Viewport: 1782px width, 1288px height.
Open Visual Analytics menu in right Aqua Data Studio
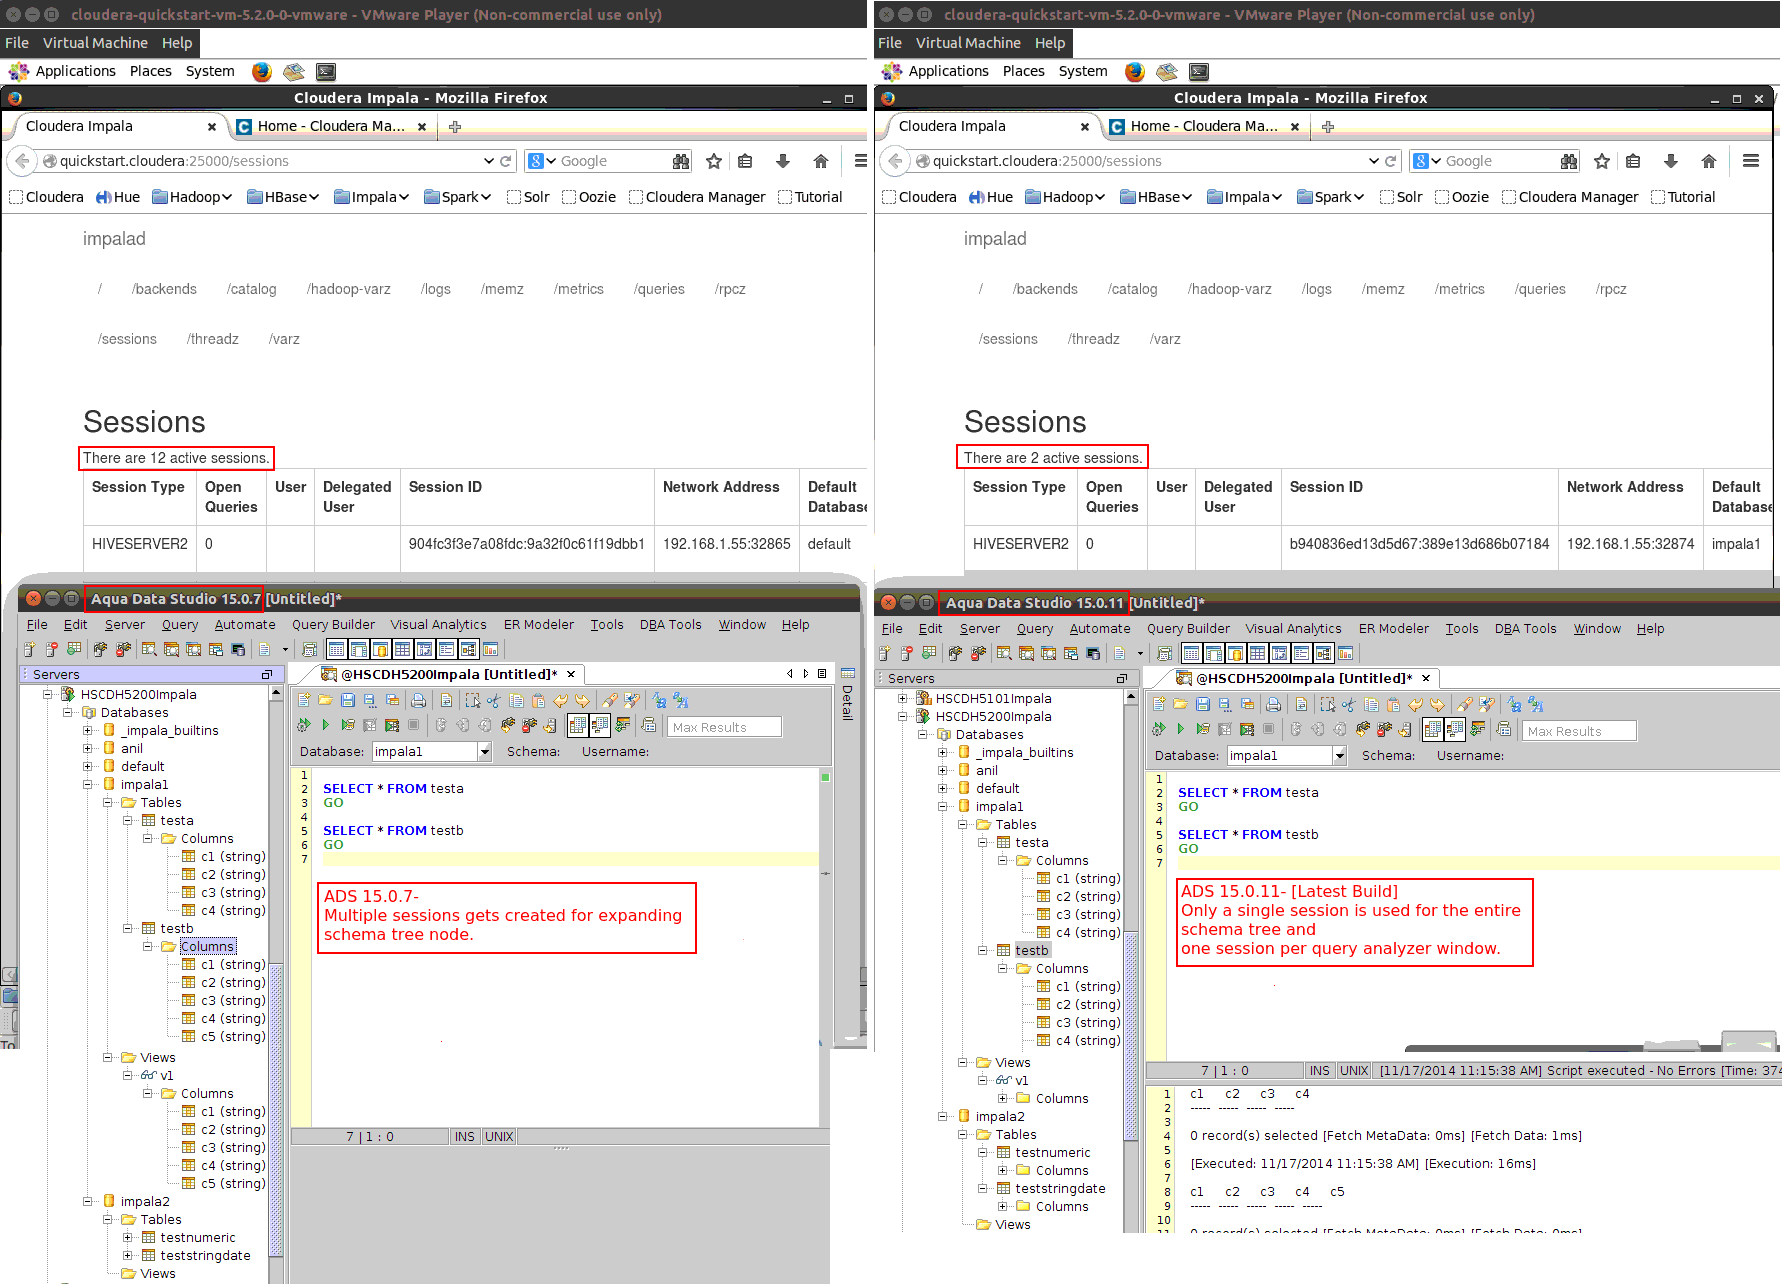tap(1293, 629)
